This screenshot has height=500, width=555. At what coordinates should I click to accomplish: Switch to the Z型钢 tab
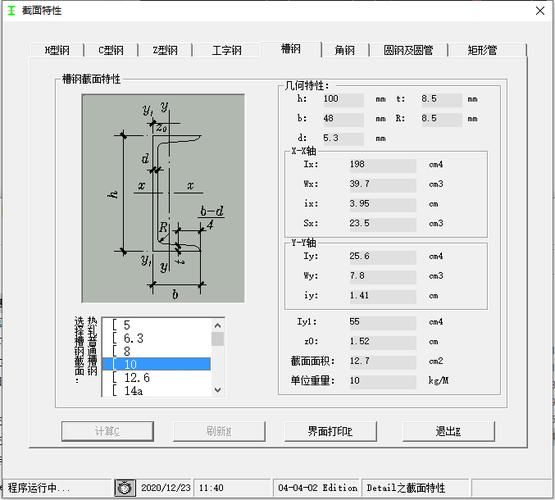click(165, 50)
